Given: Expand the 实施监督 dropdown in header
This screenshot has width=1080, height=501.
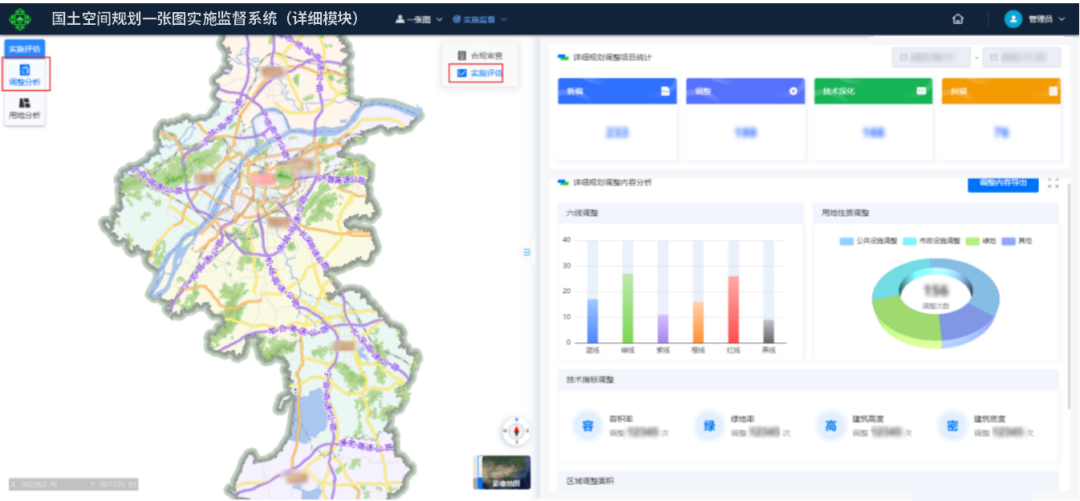Looking at the screenshot, I should click(x=480, y=19).
